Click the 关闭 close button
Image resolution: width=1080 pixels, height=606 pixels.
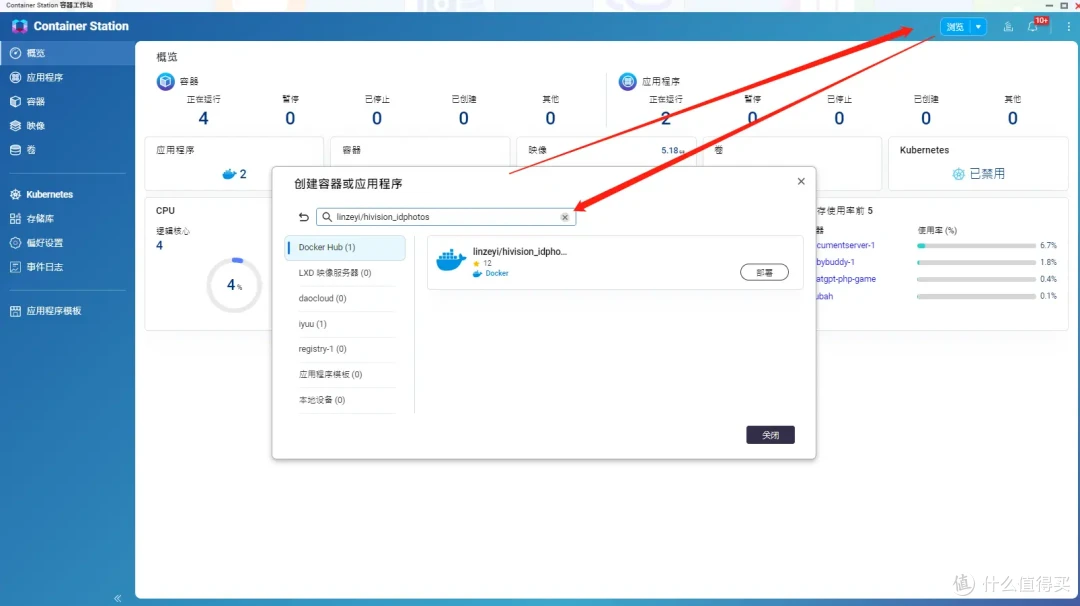pos(770,435)
